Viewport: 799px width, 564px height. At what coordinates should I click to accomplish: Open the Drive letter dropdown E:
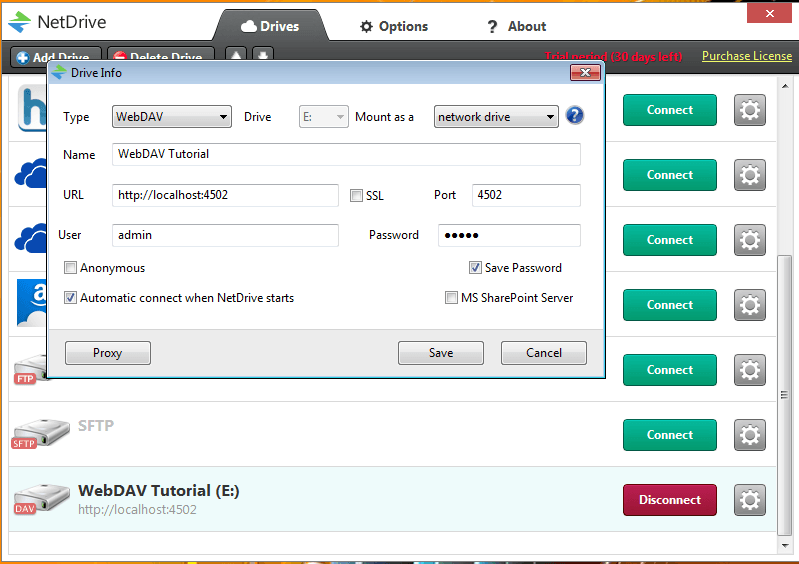tap(324, 117)
